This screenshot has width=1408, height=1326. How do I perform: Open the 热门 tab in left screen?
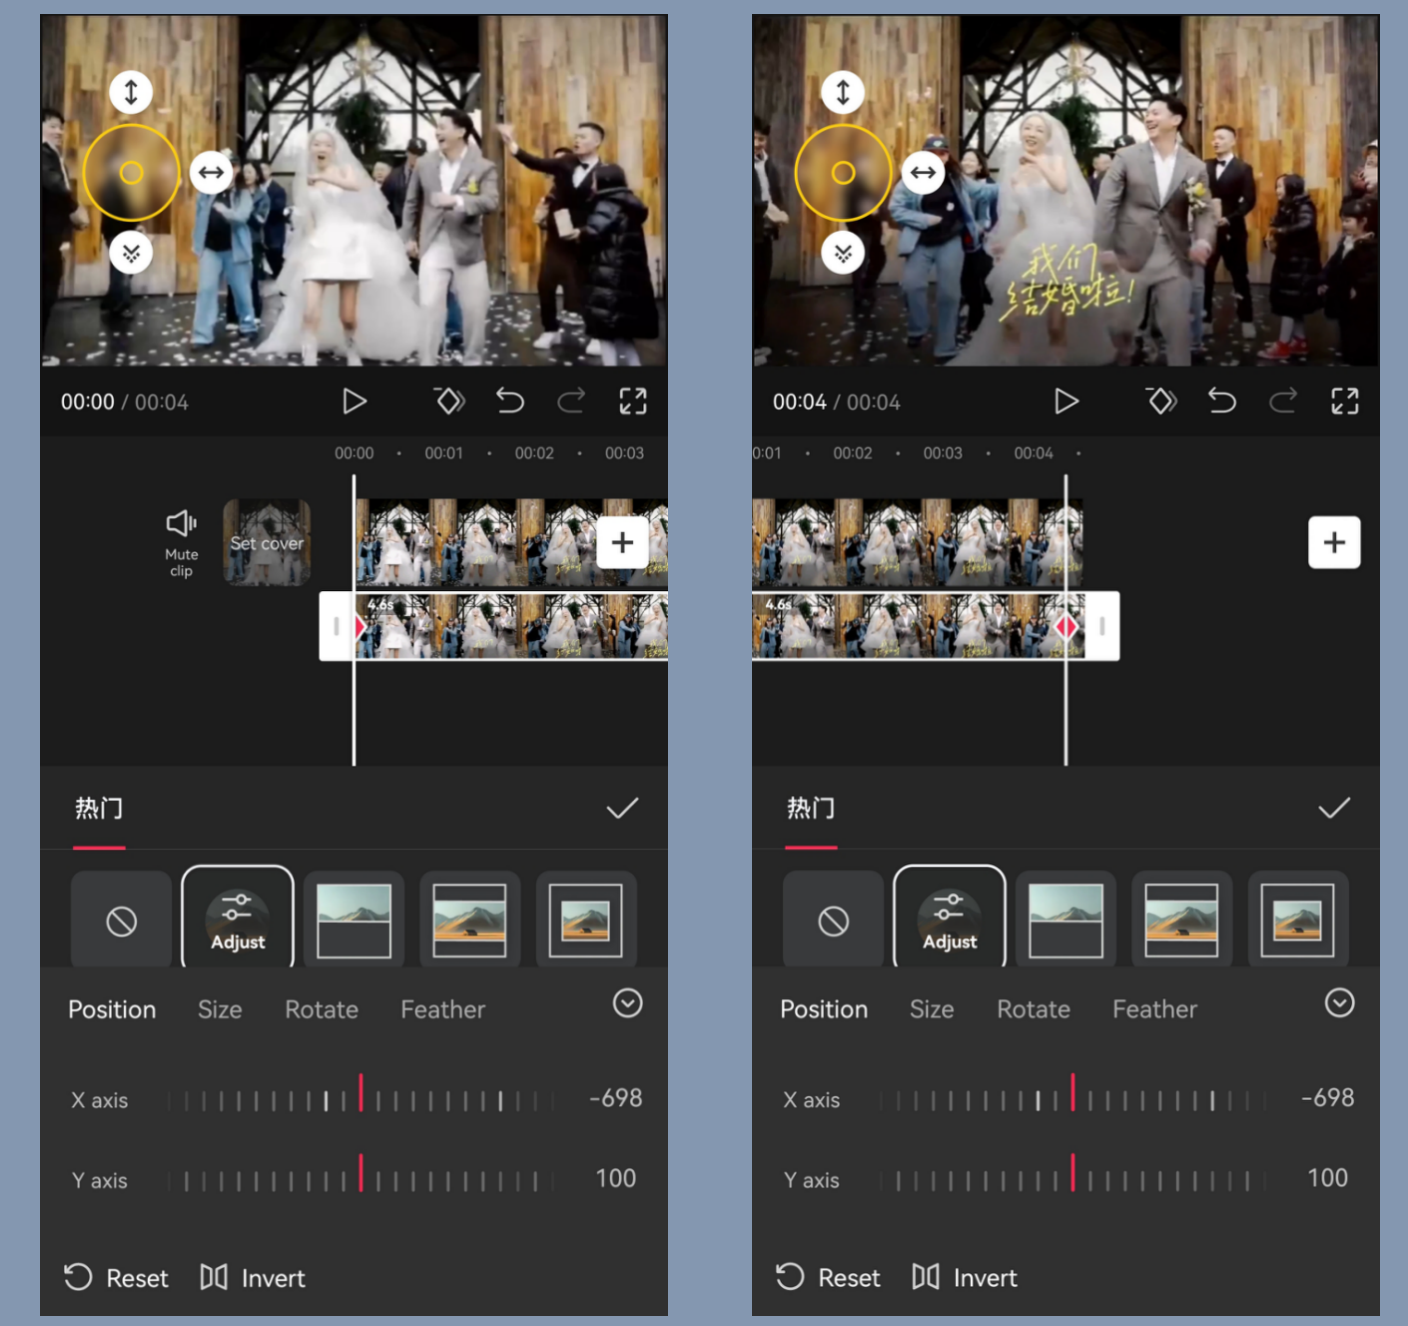point(99,808)
